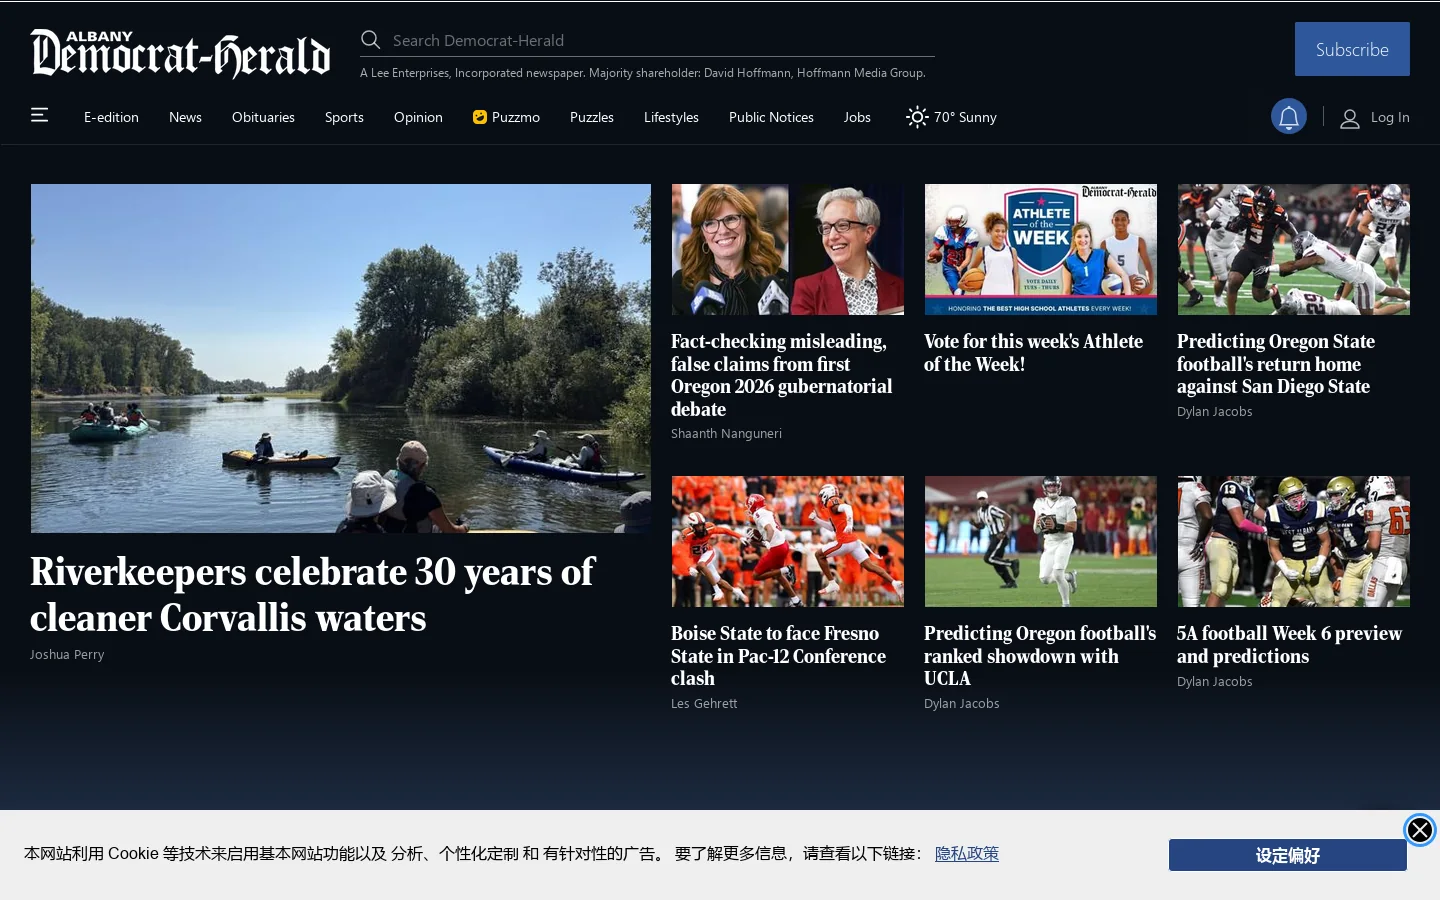
Task: Click the search magnifier icon
Action: [x=371, y=40]
